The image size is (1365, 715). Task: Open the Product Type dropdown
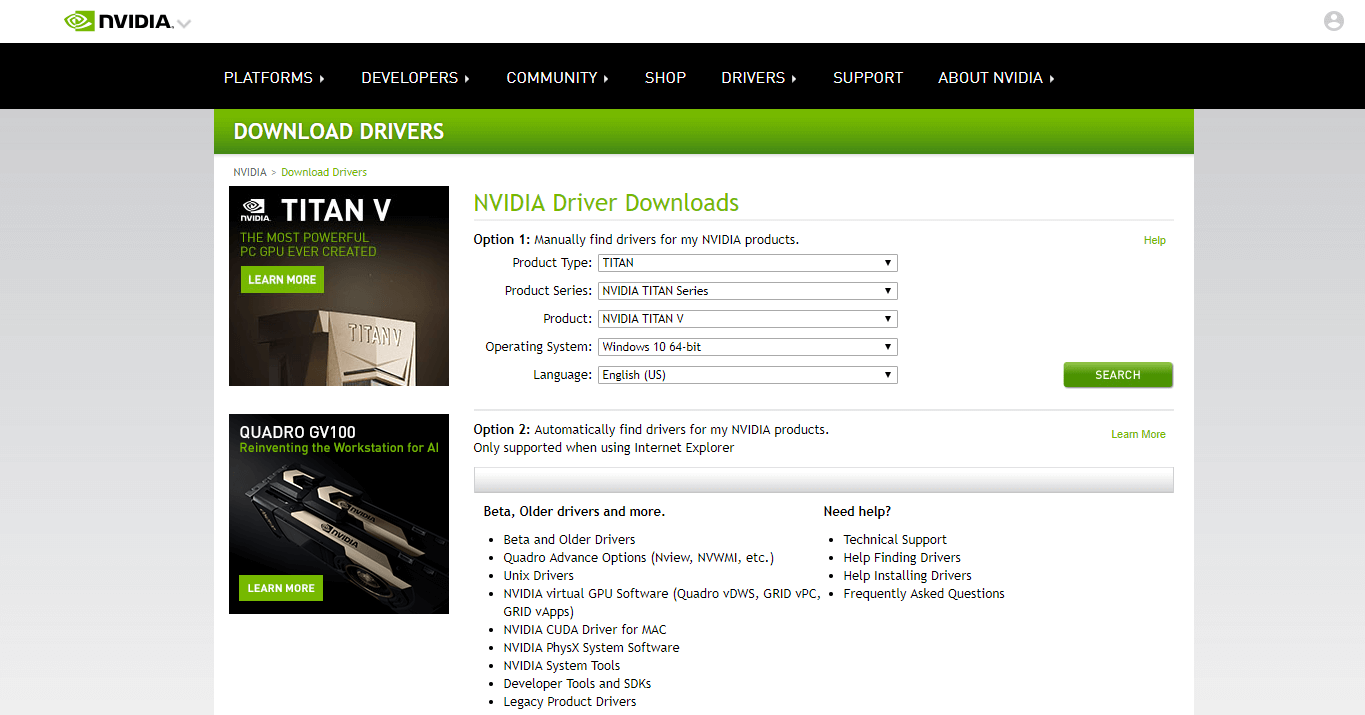[747, 263]
